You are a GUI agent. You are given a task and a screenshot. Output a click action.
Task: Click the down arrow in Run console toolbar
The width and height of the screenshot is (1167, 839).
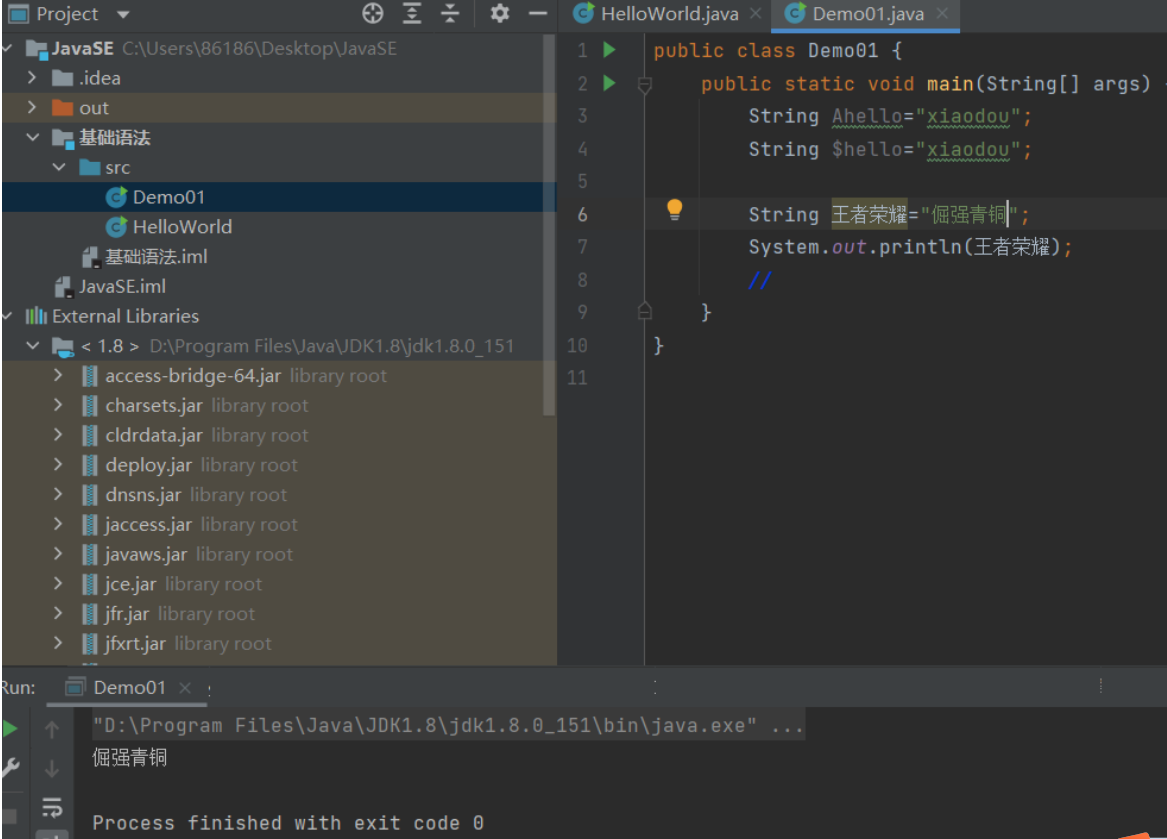point(51,768)
